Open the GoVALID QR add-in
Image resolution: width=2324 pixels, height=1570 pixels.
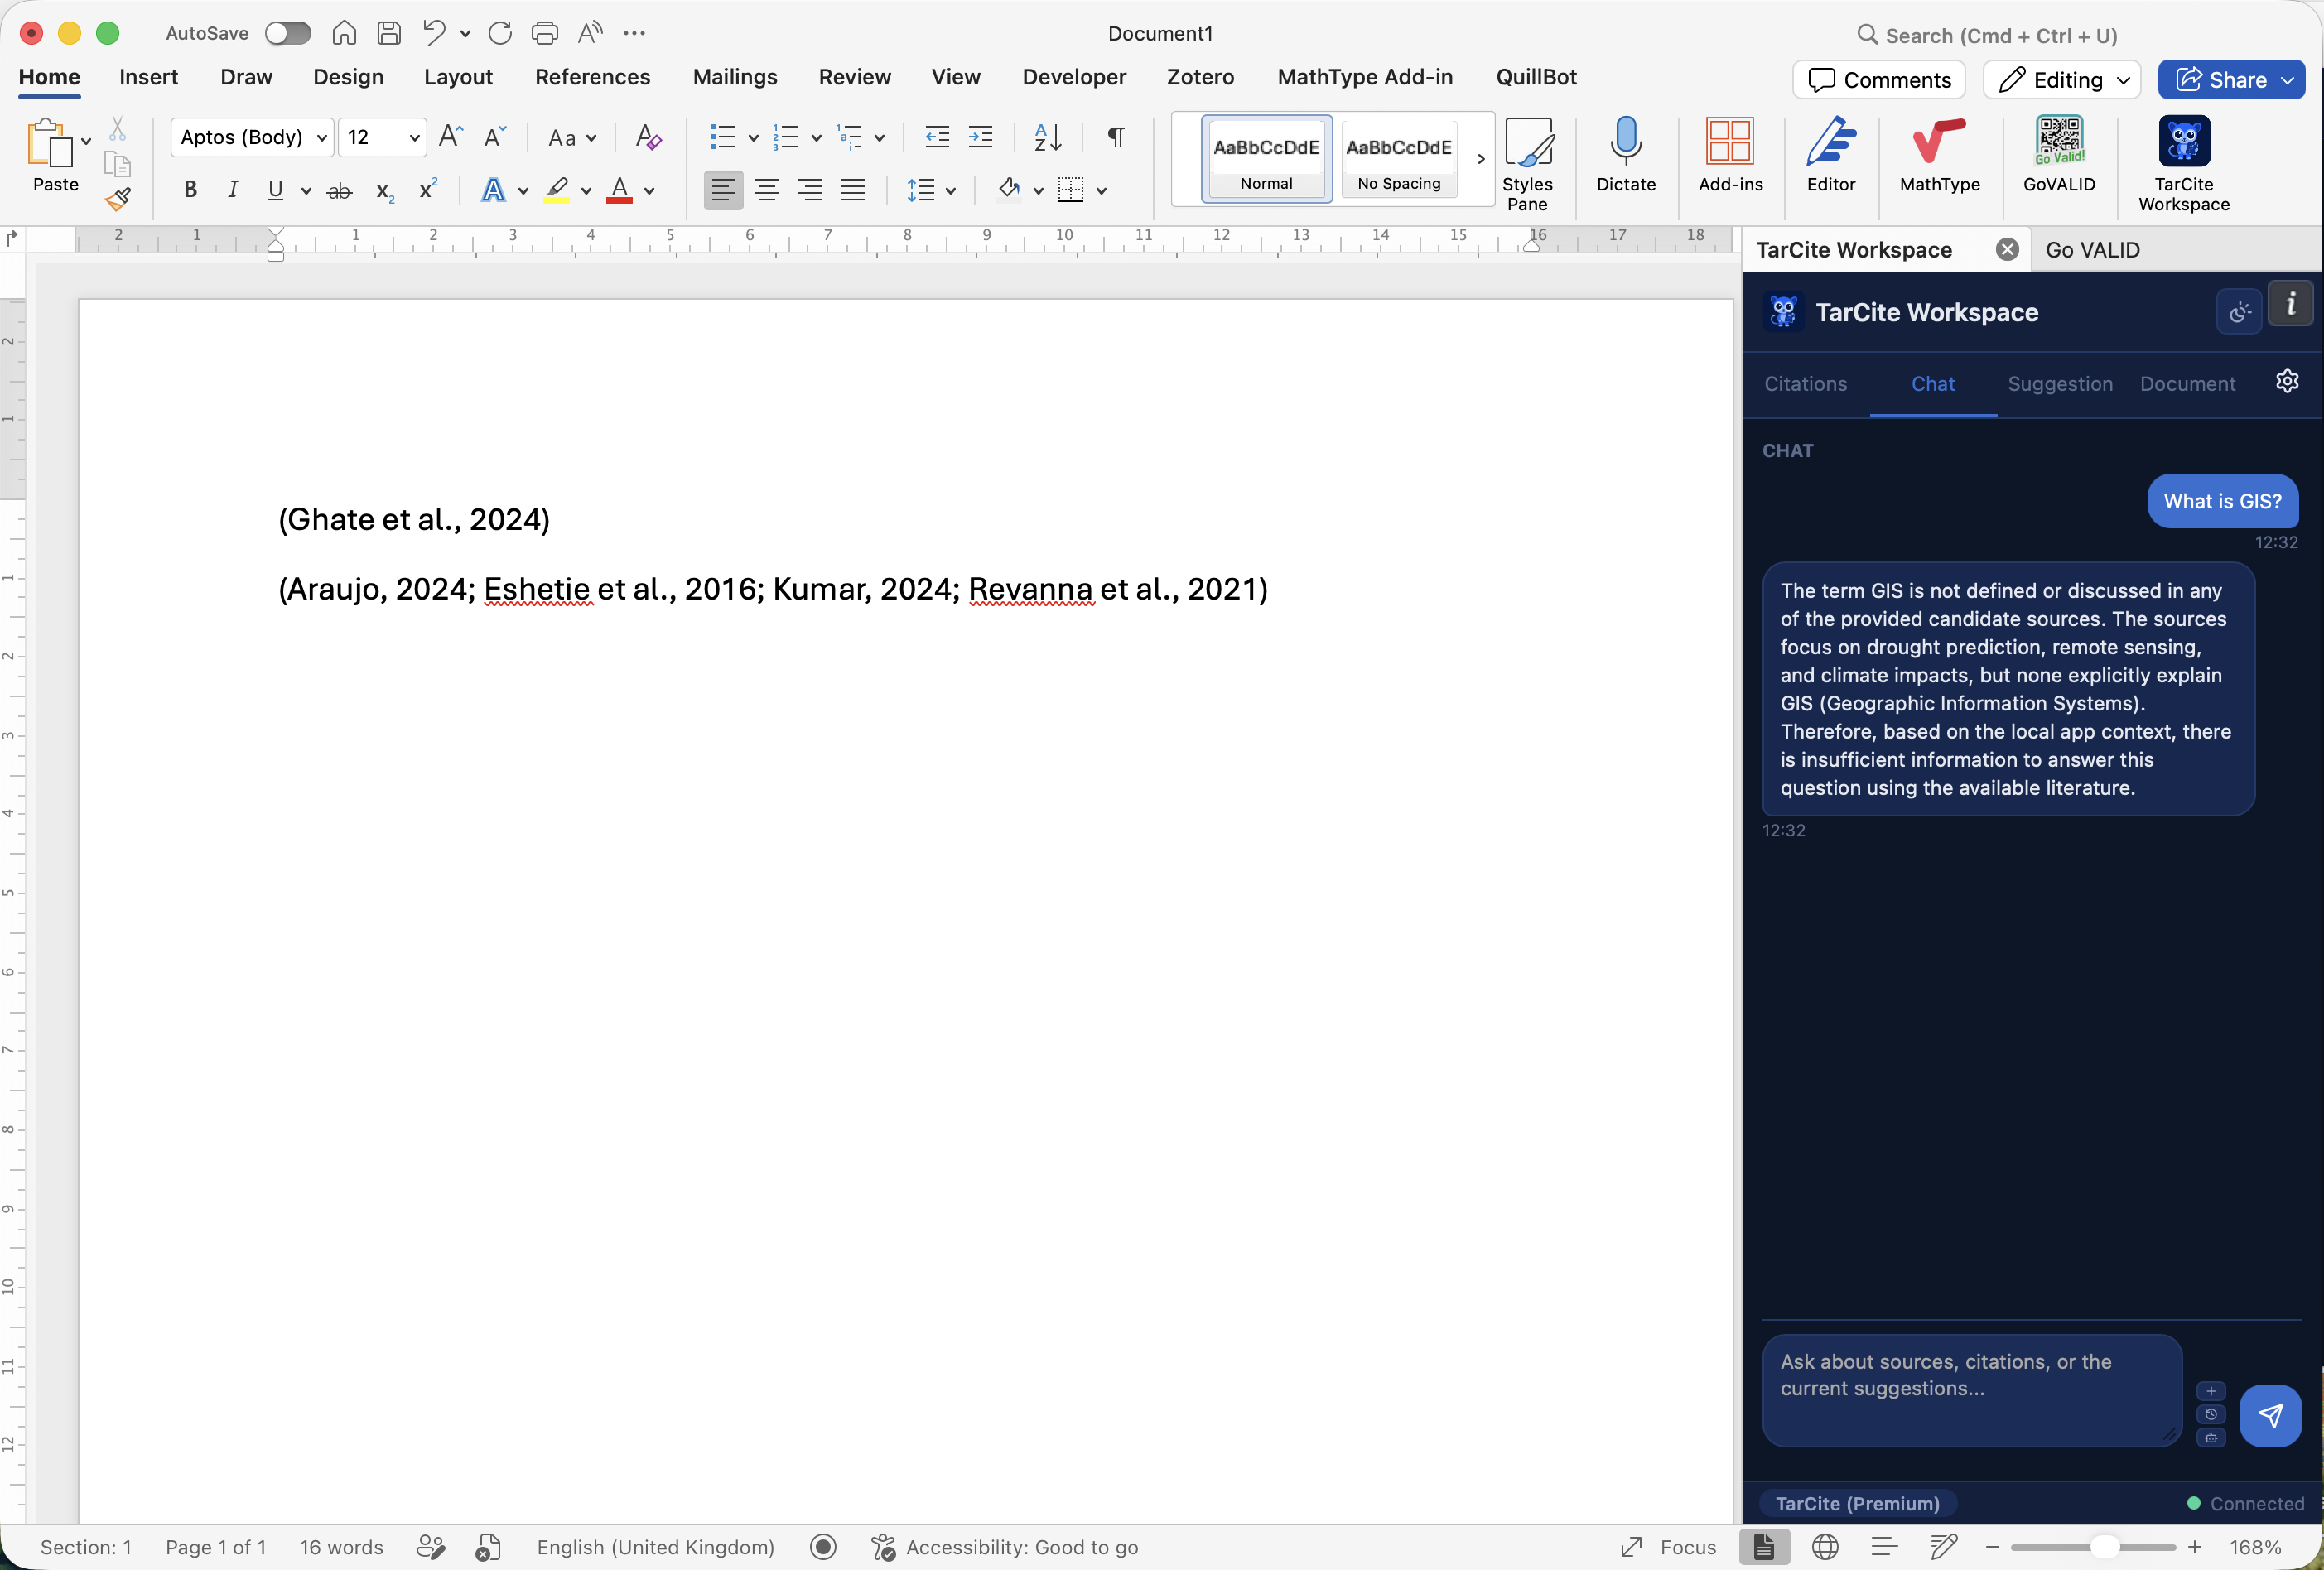click(x=2059, y=154)
